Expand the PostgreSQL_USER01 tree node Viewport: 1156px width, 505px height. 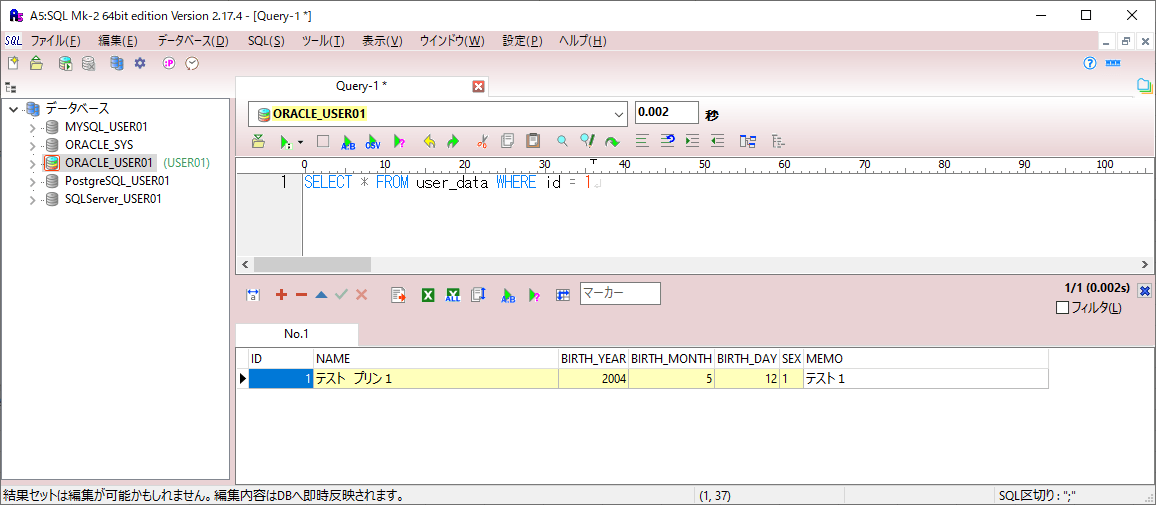(x=32, y=181)
